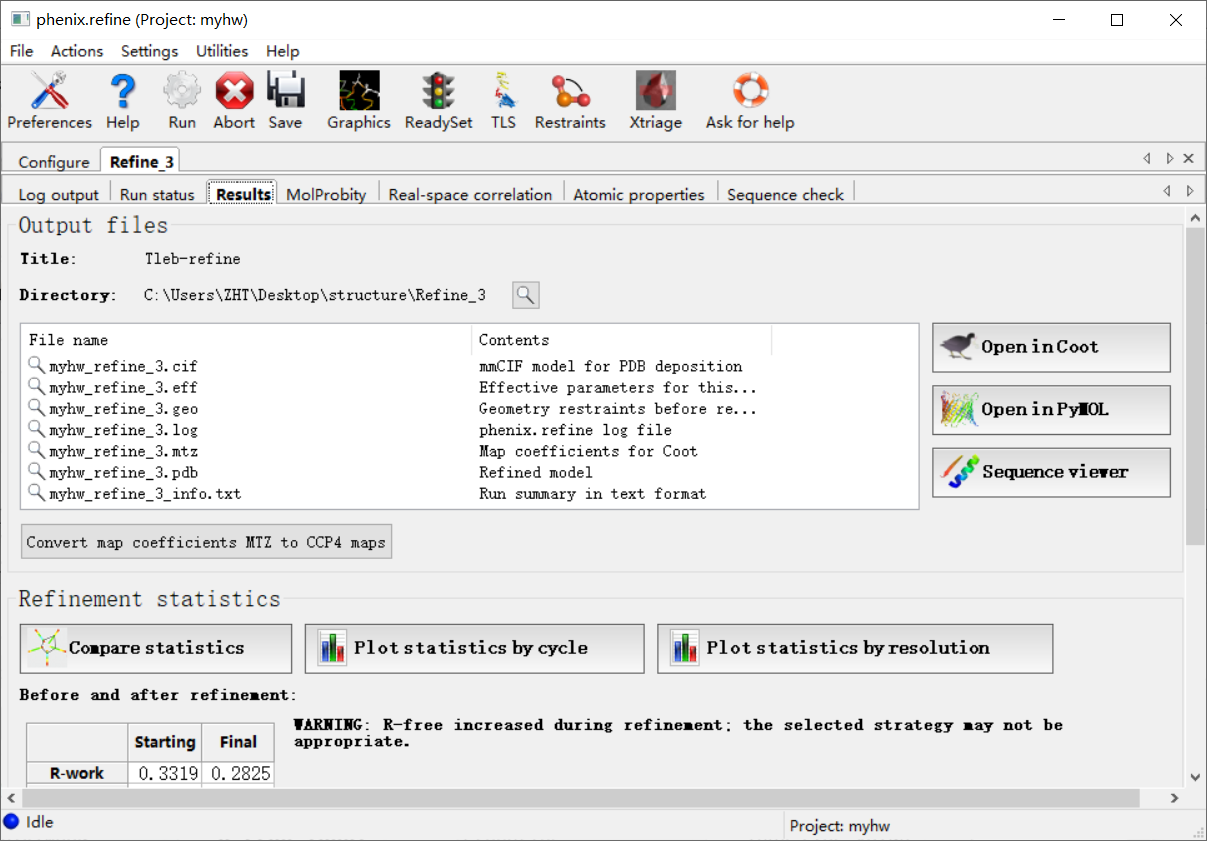Image resolution: width=1207 pixels, height=841 pixels.
Task: Open the MolProbity tab
Action: [326, 194]
